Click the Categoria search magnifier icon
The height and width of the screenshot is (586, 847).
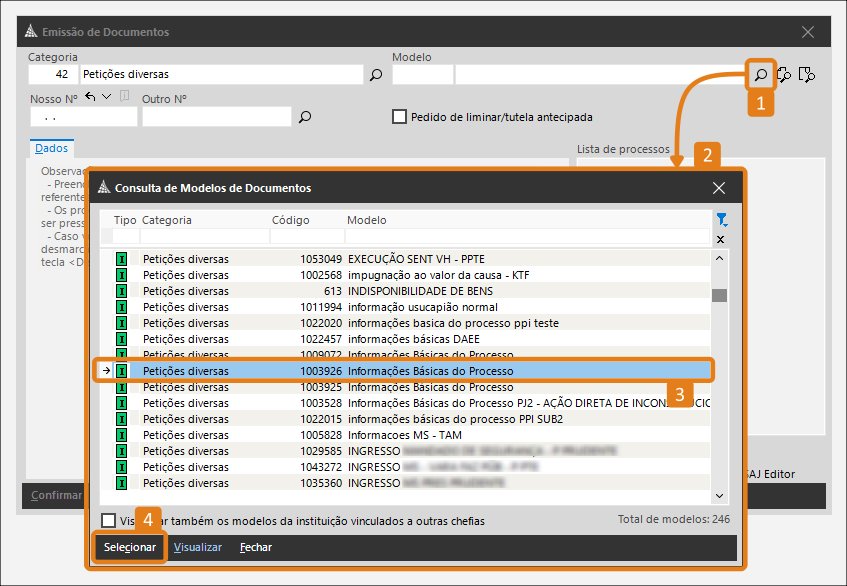(376, 74)
